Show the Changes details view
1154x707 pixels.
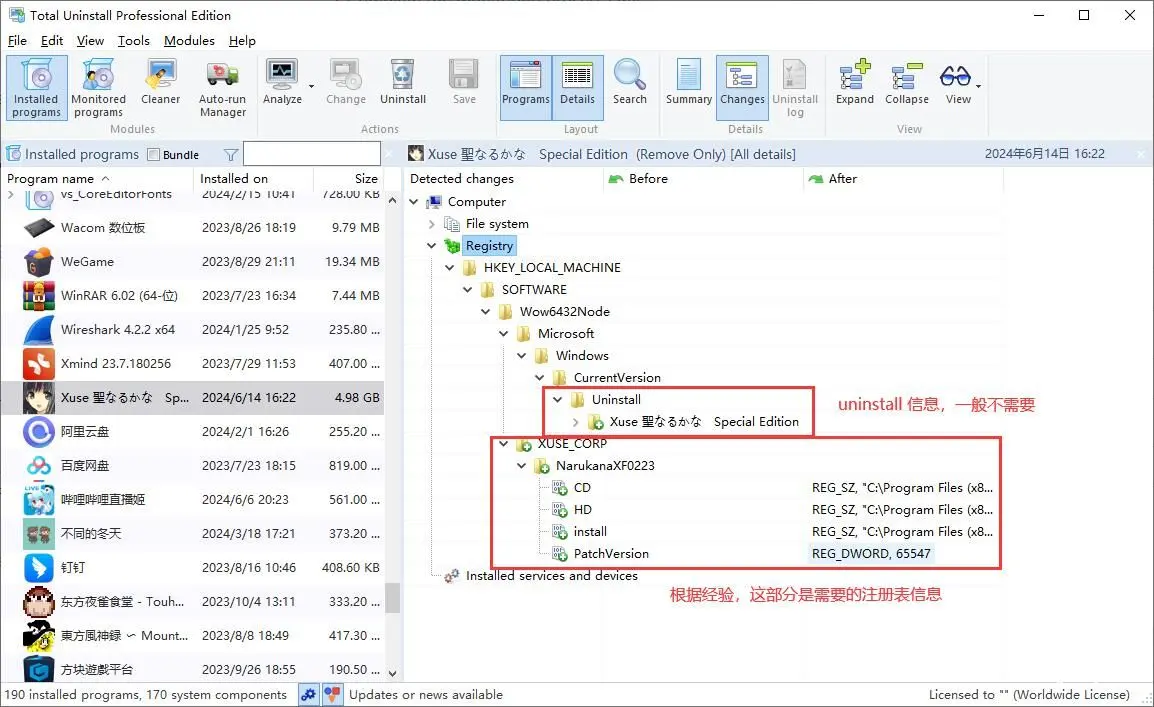tap(742, 88)
